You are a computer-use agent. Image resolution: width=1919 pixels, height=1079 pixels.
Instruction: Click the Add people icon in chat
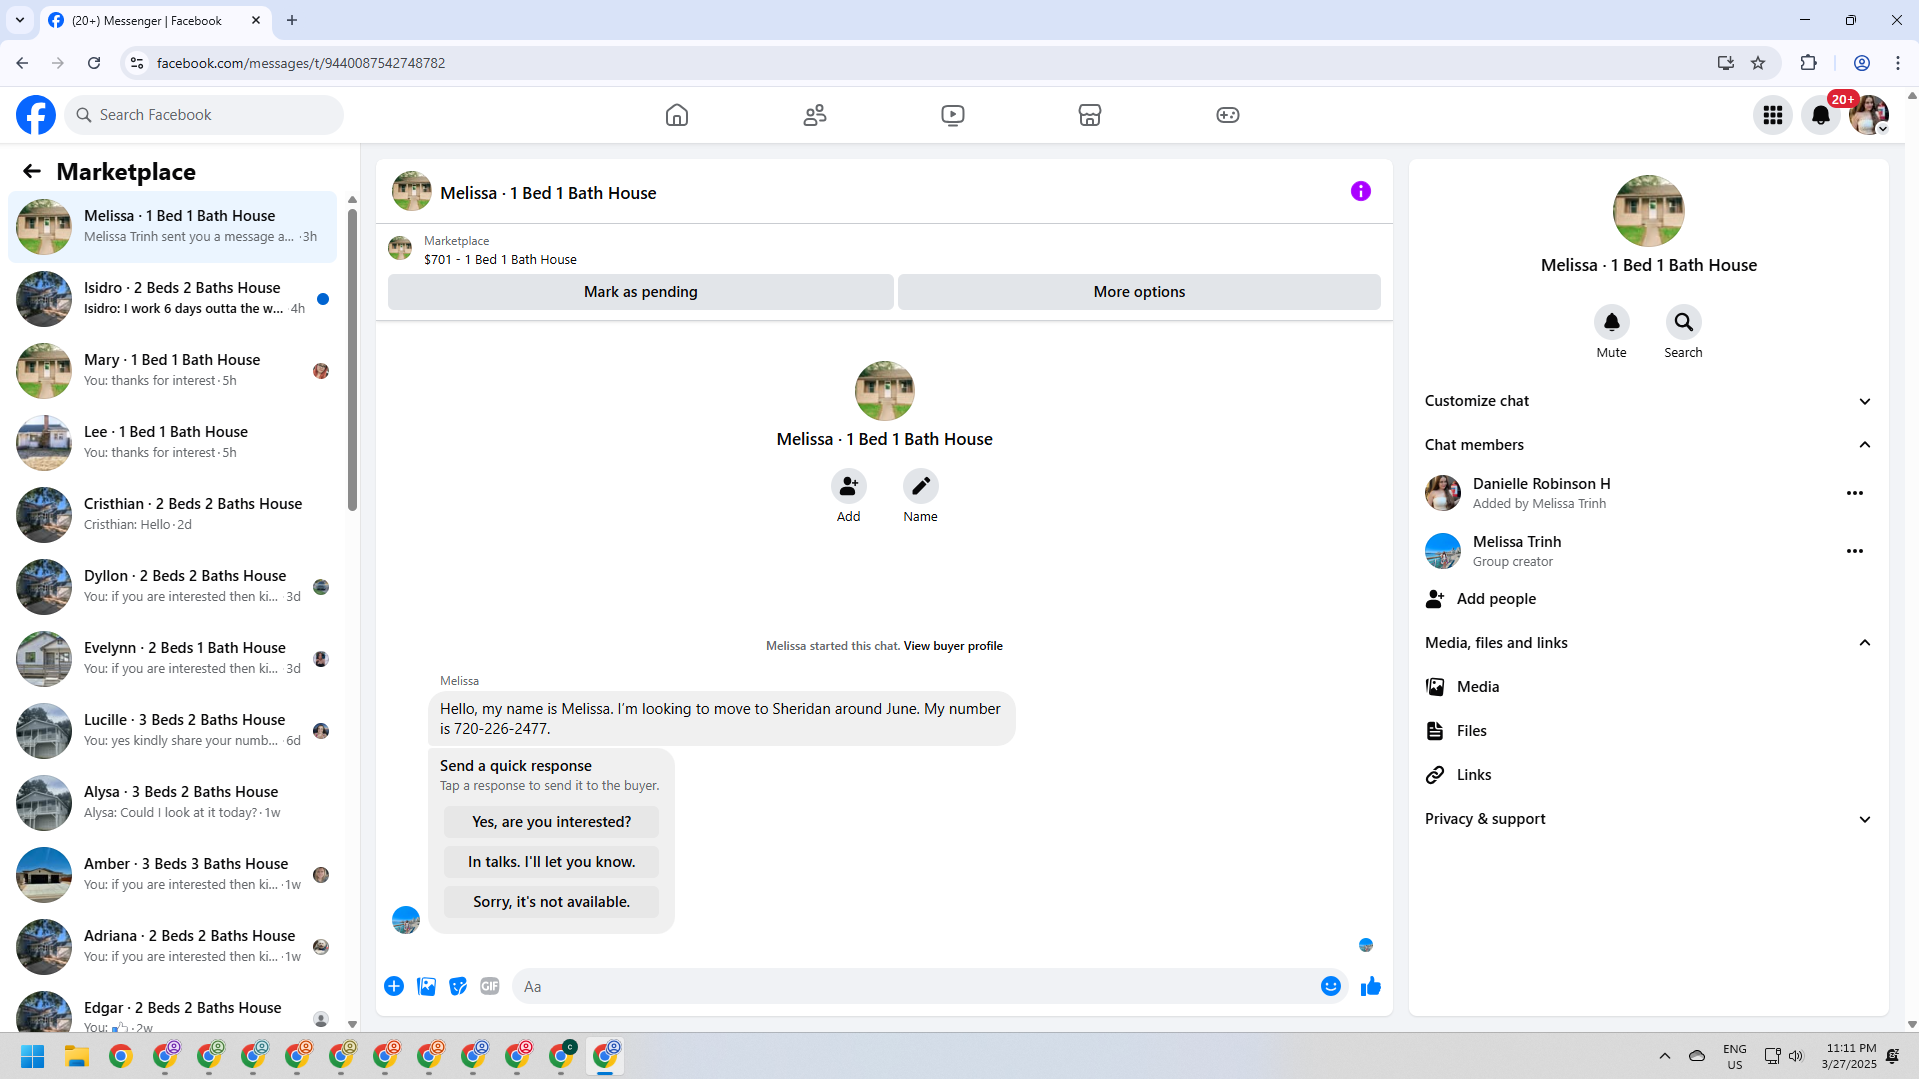(849, 486)
